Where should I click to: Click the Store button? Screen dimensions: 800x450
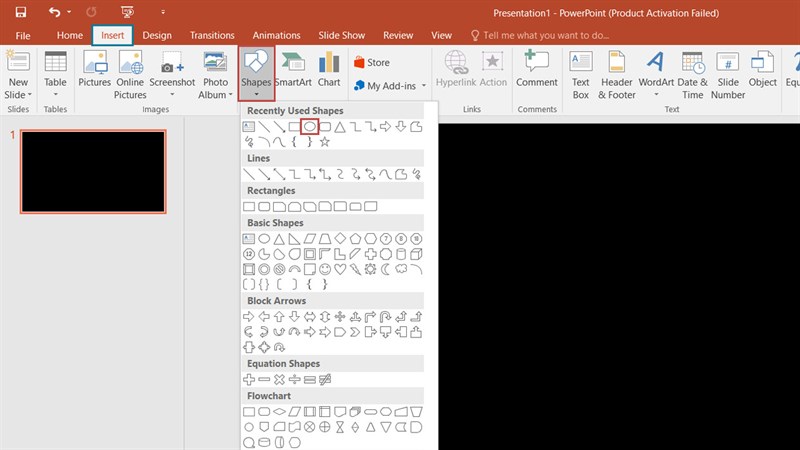coord(372,62)
